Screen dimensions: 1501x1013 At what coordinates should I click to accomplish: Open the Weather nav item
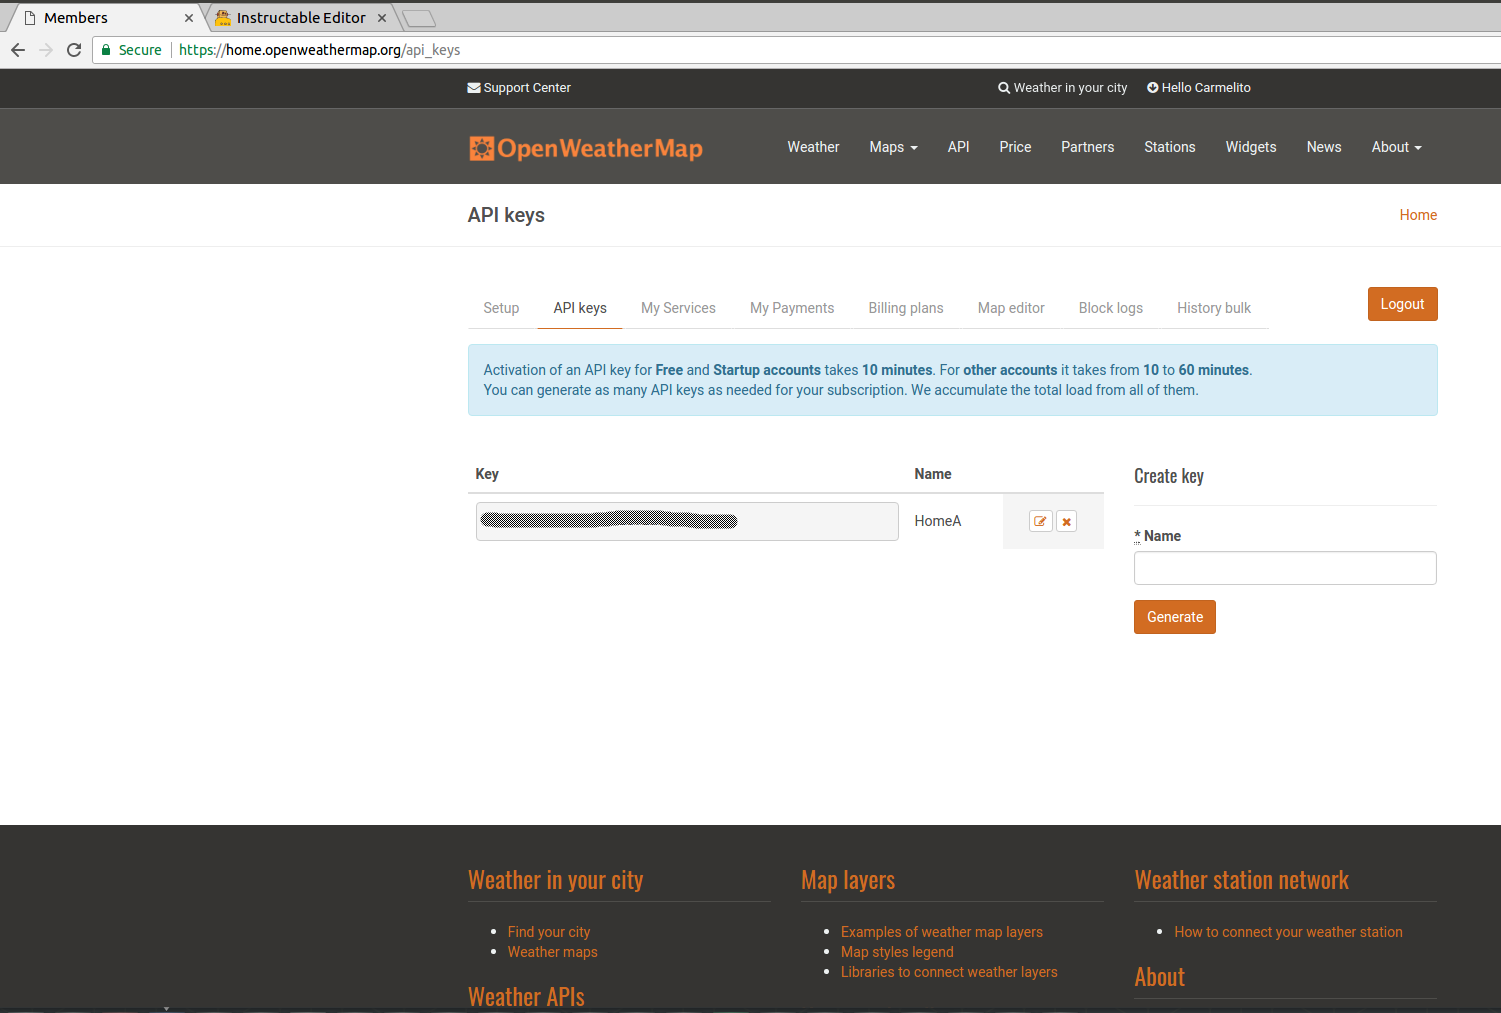[813, 147]
